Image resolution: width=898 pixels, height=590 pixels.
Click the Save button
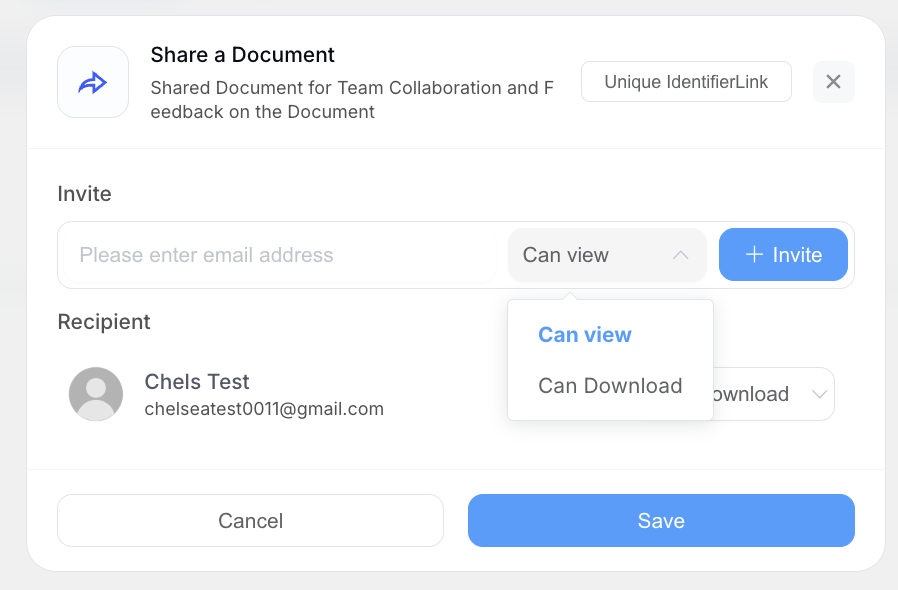point(661,520)
